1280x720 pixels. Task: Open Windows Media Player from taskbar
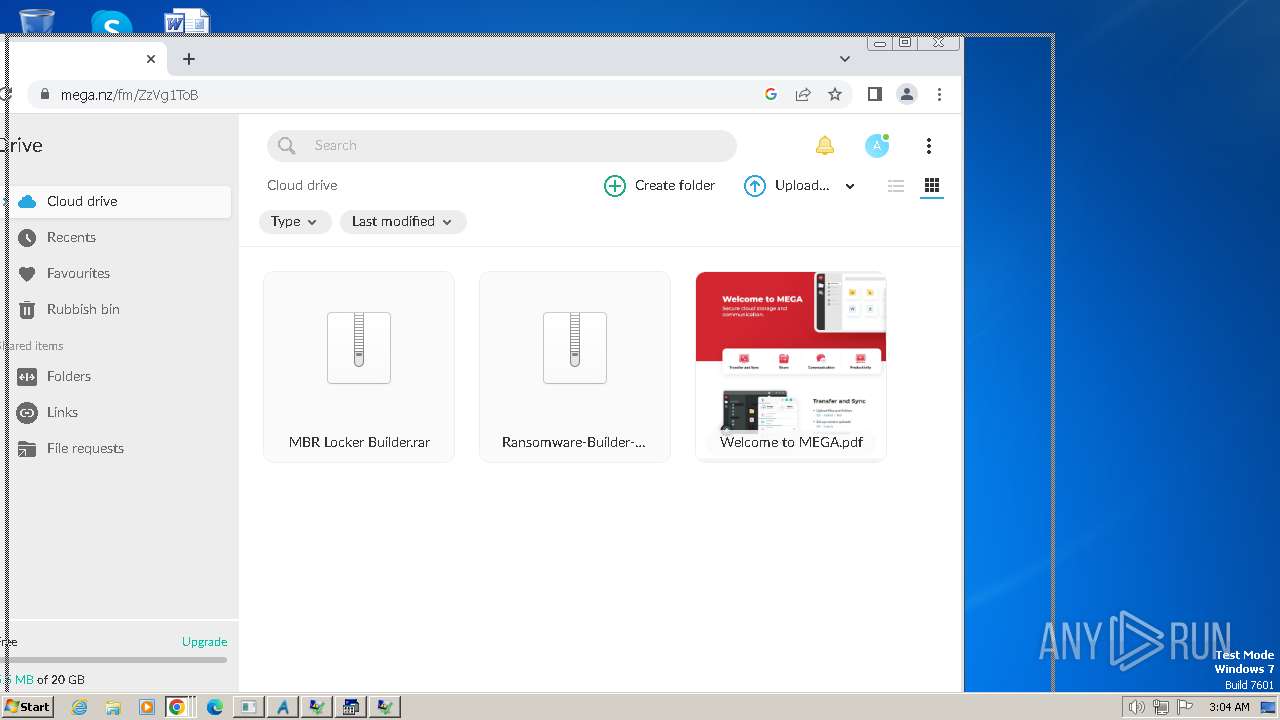pyautogui.click(x=147, y=707)
